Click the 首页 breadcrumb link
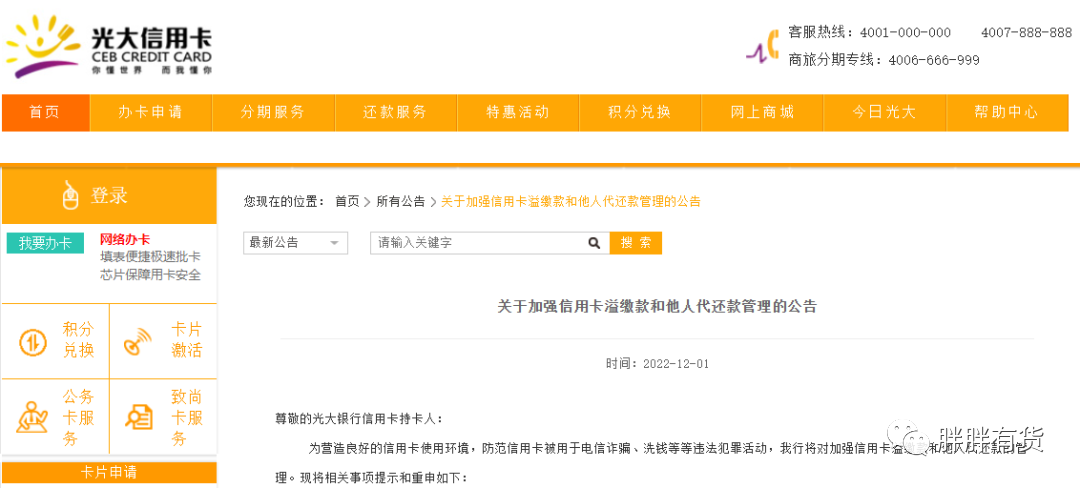This screenshot has height=488, width=1080. pyautogui.click(x=347, y=202)
